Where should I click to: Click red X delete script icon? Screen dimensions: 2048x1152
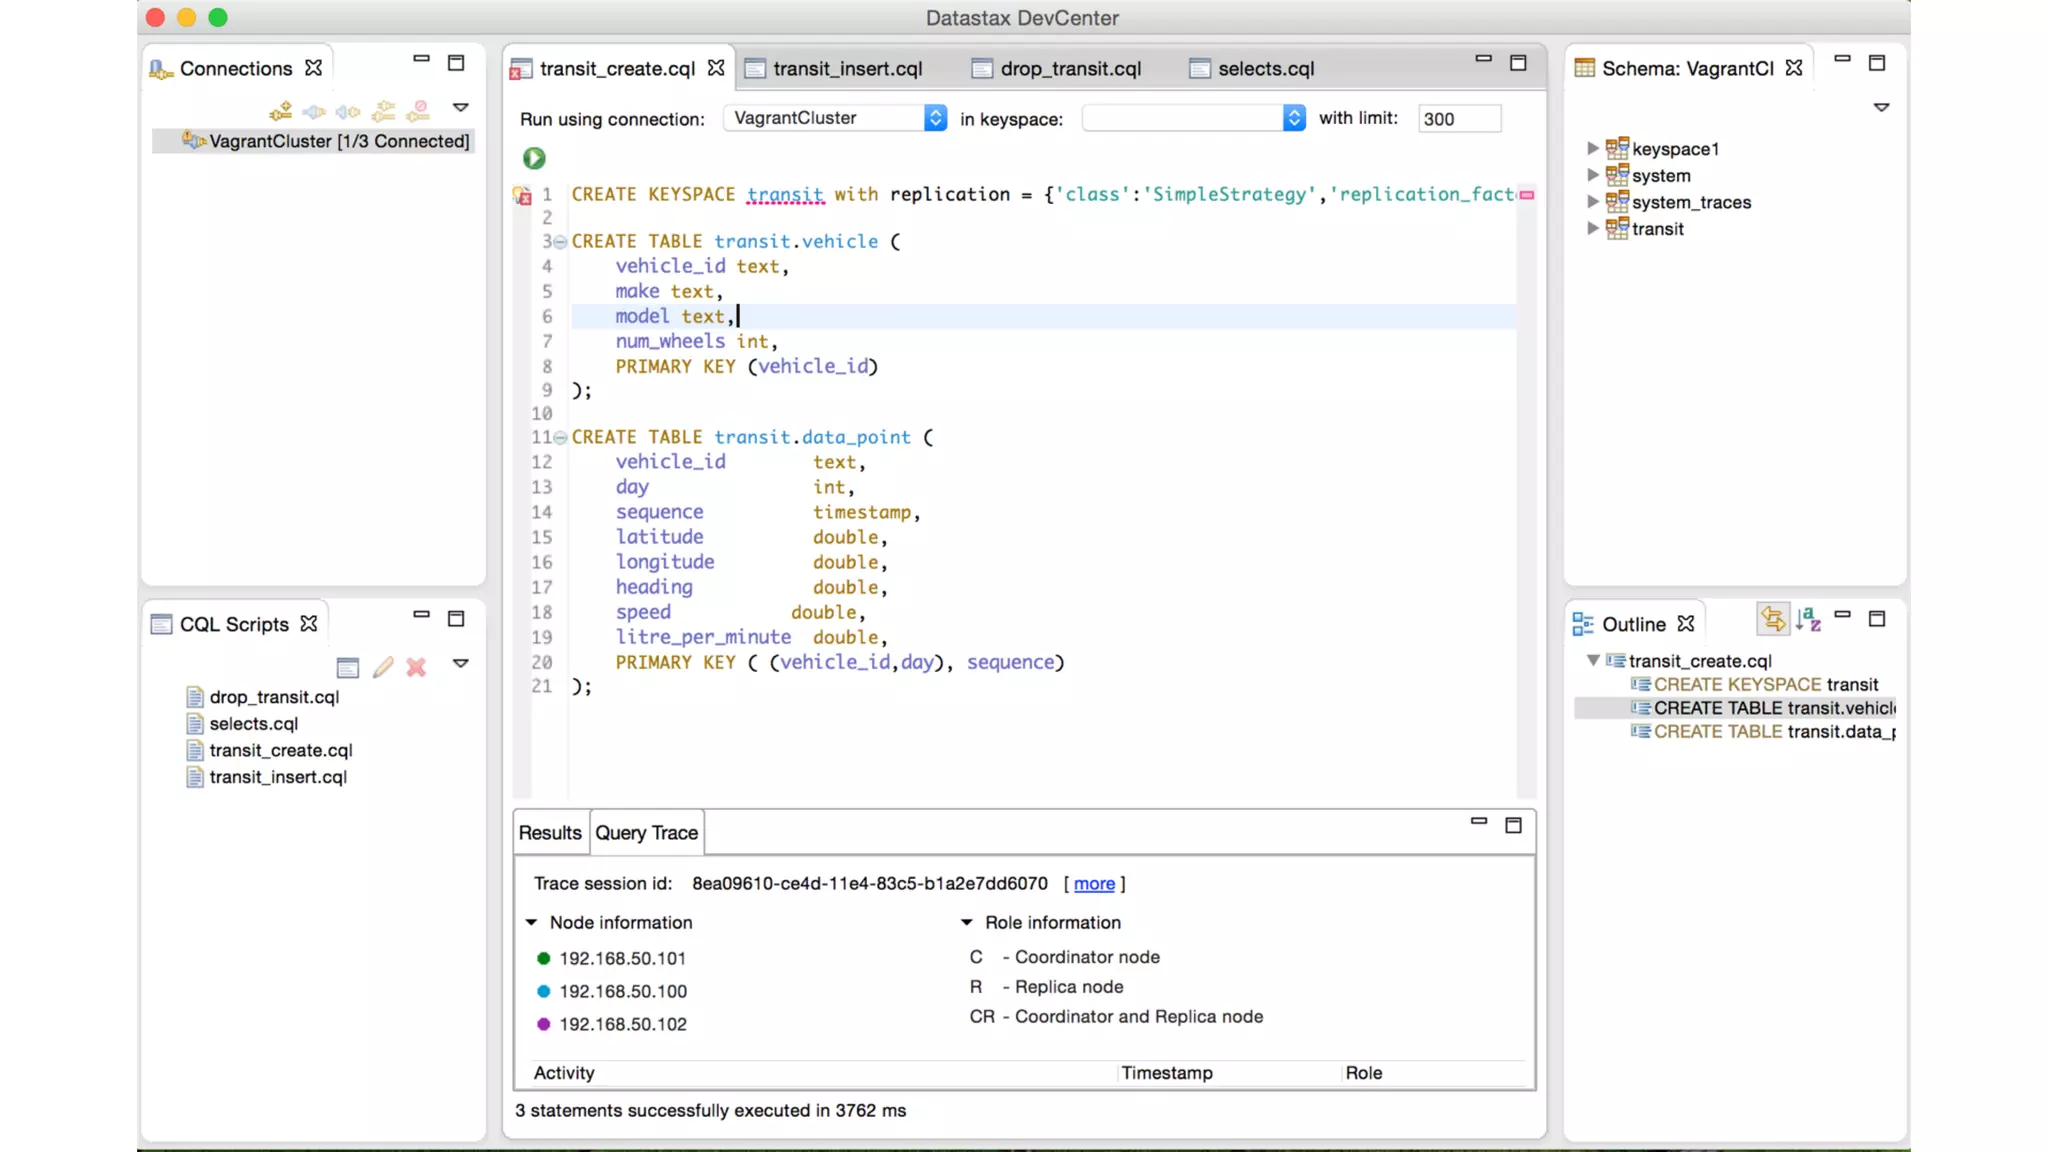pos(416,667)
